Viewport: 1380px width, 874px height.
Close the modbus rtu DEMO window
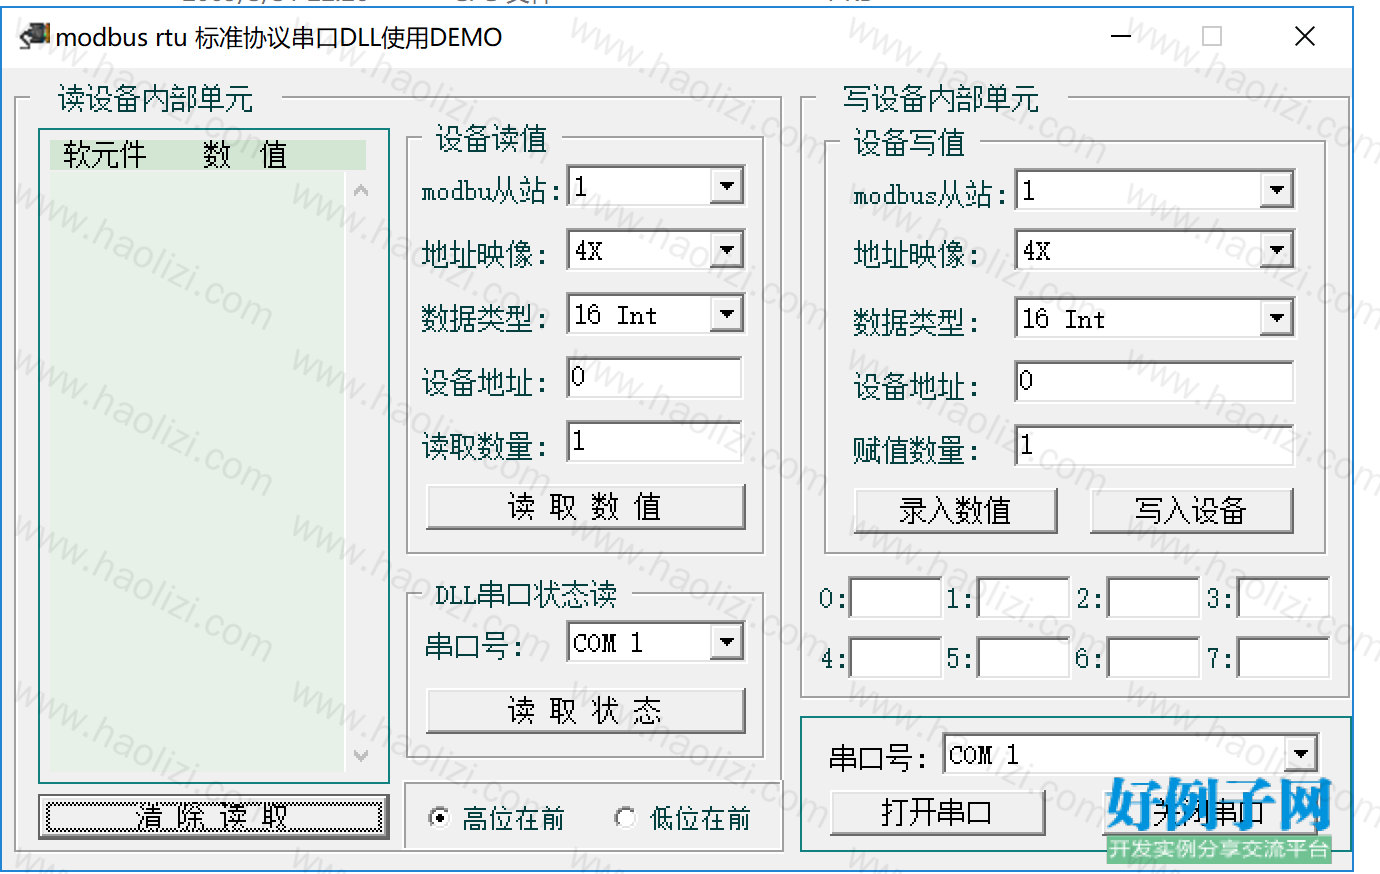(x=1304, y=36)
